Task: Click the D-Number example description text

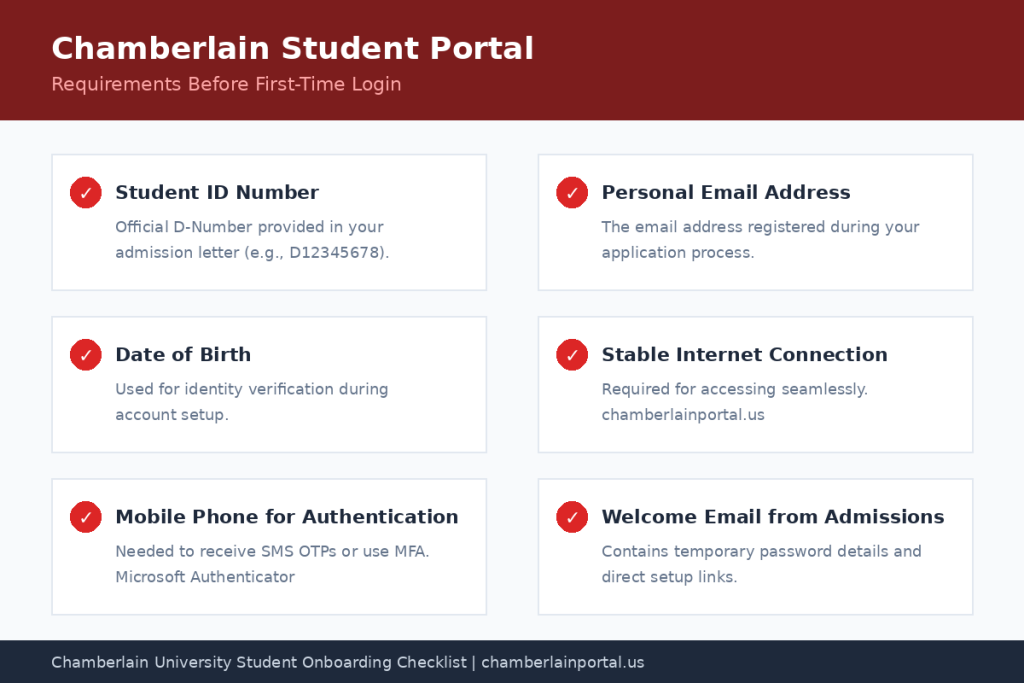Action: pyautogui.click(x=252, y=240)
